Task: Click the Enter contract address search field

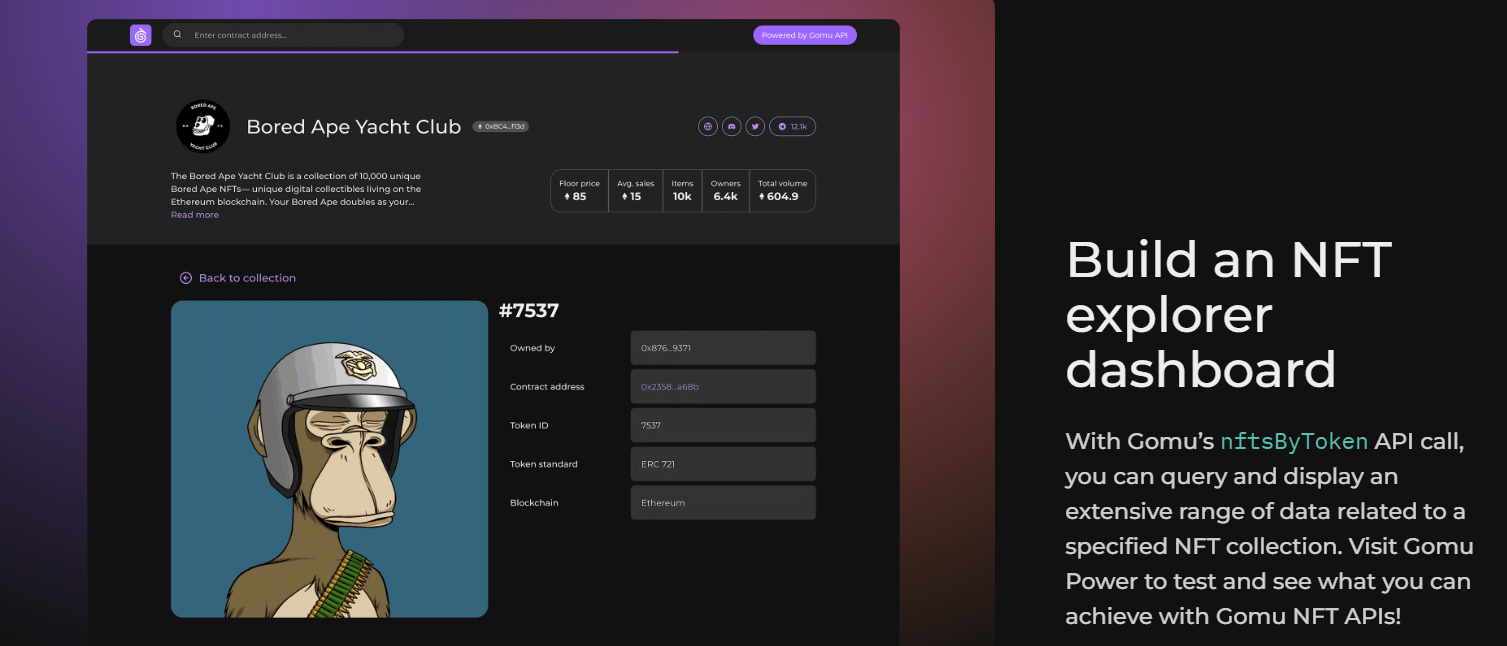Action: (x=290, y=35)
